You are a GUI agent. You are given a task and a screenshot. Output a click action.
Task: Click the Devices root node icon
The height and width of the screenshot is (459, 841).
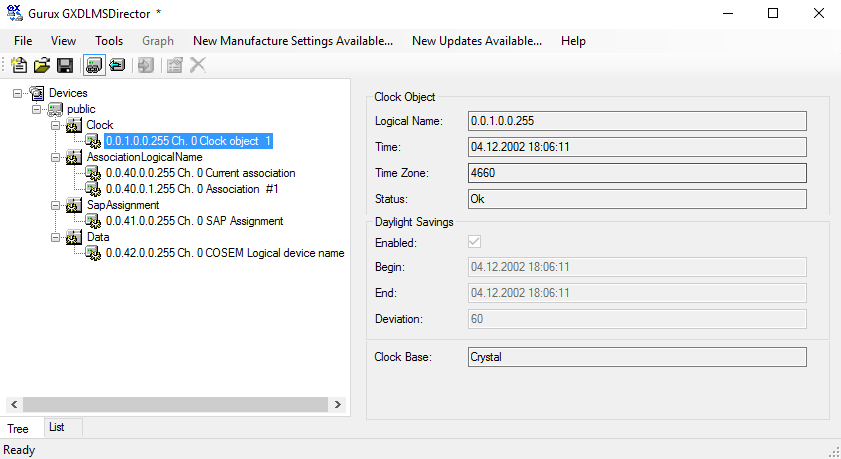tap(37, 93)
